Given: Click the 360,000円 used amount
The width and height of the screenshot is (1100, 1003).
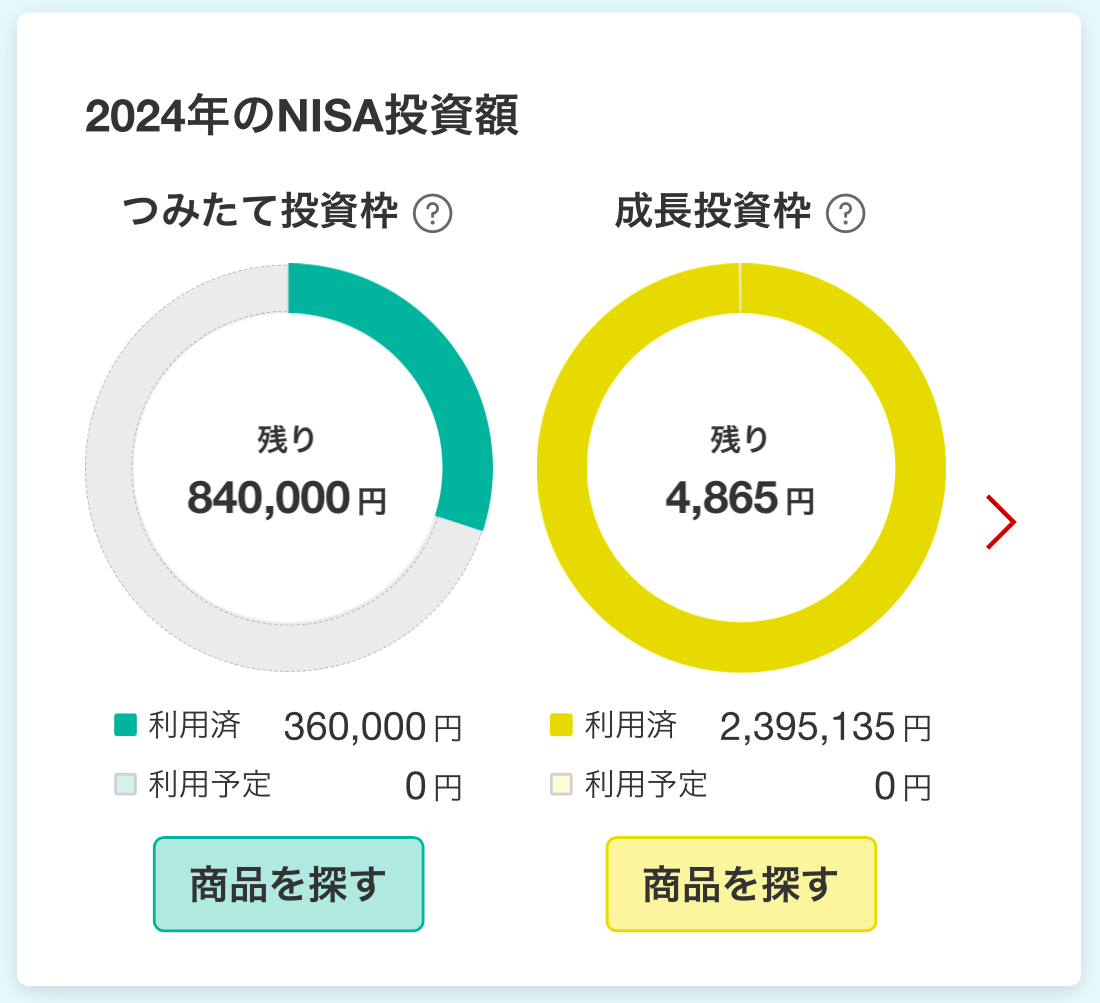Looking at the screenshot, I should click(x=373, y=727).
